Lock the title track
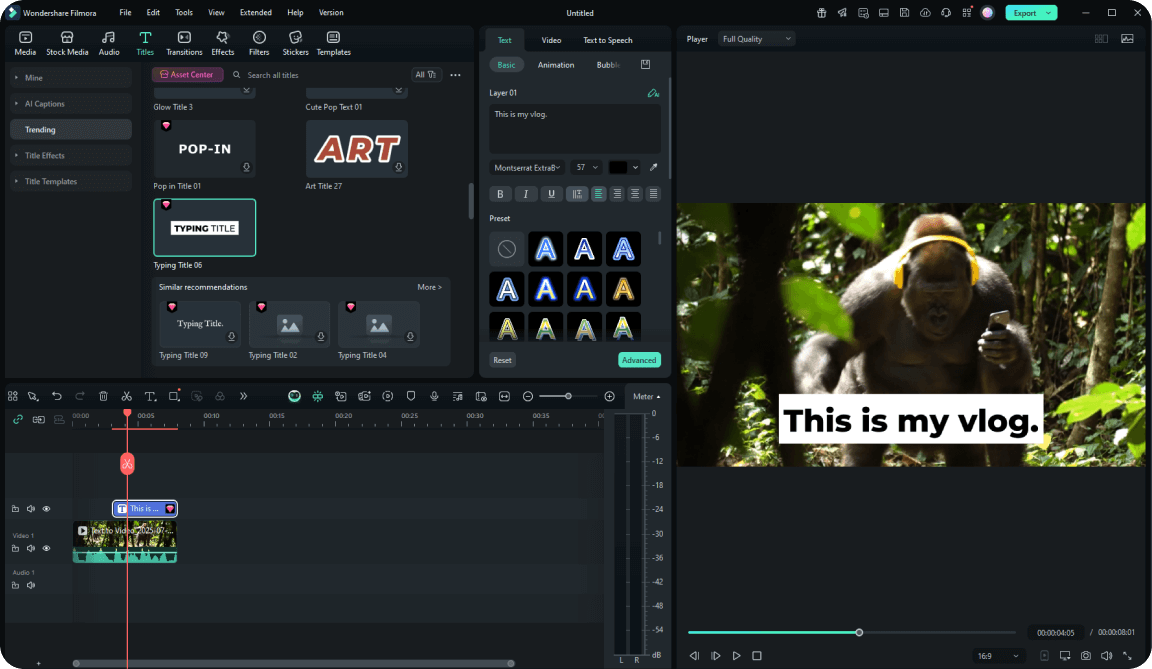 15,509
